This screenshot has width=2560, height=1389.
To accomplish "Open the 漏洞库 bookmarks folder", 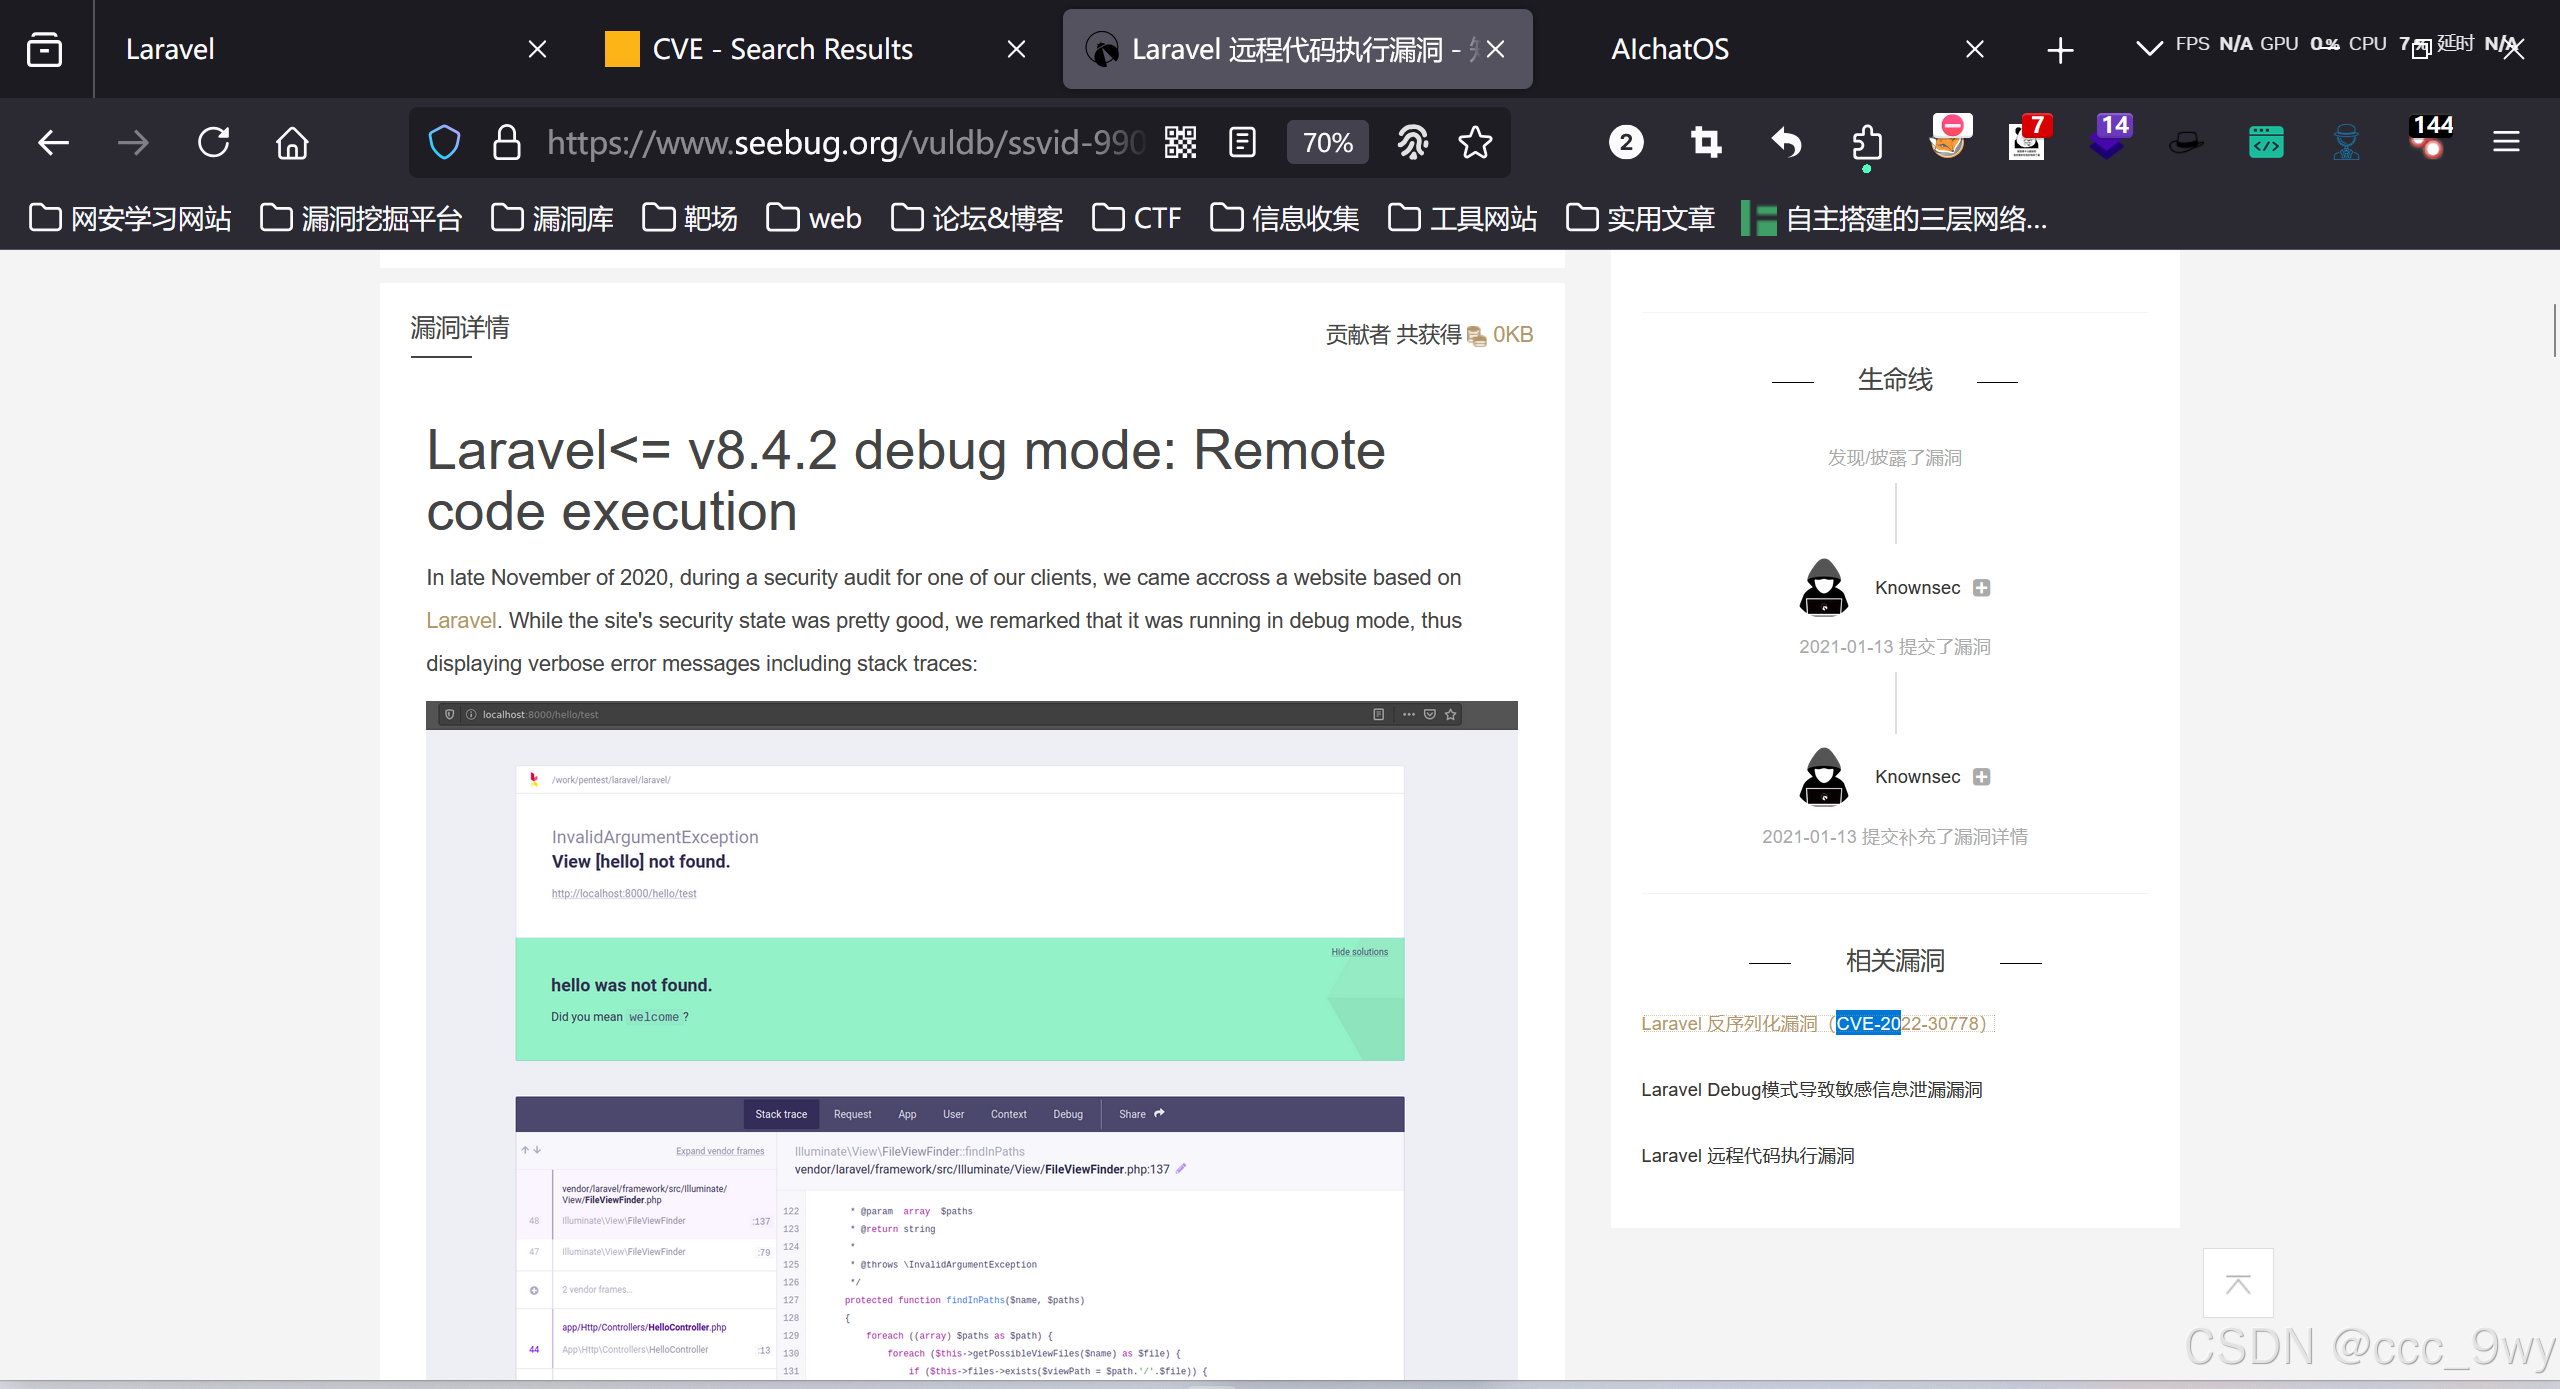I will pyautogui.click(x=553, y=218).
